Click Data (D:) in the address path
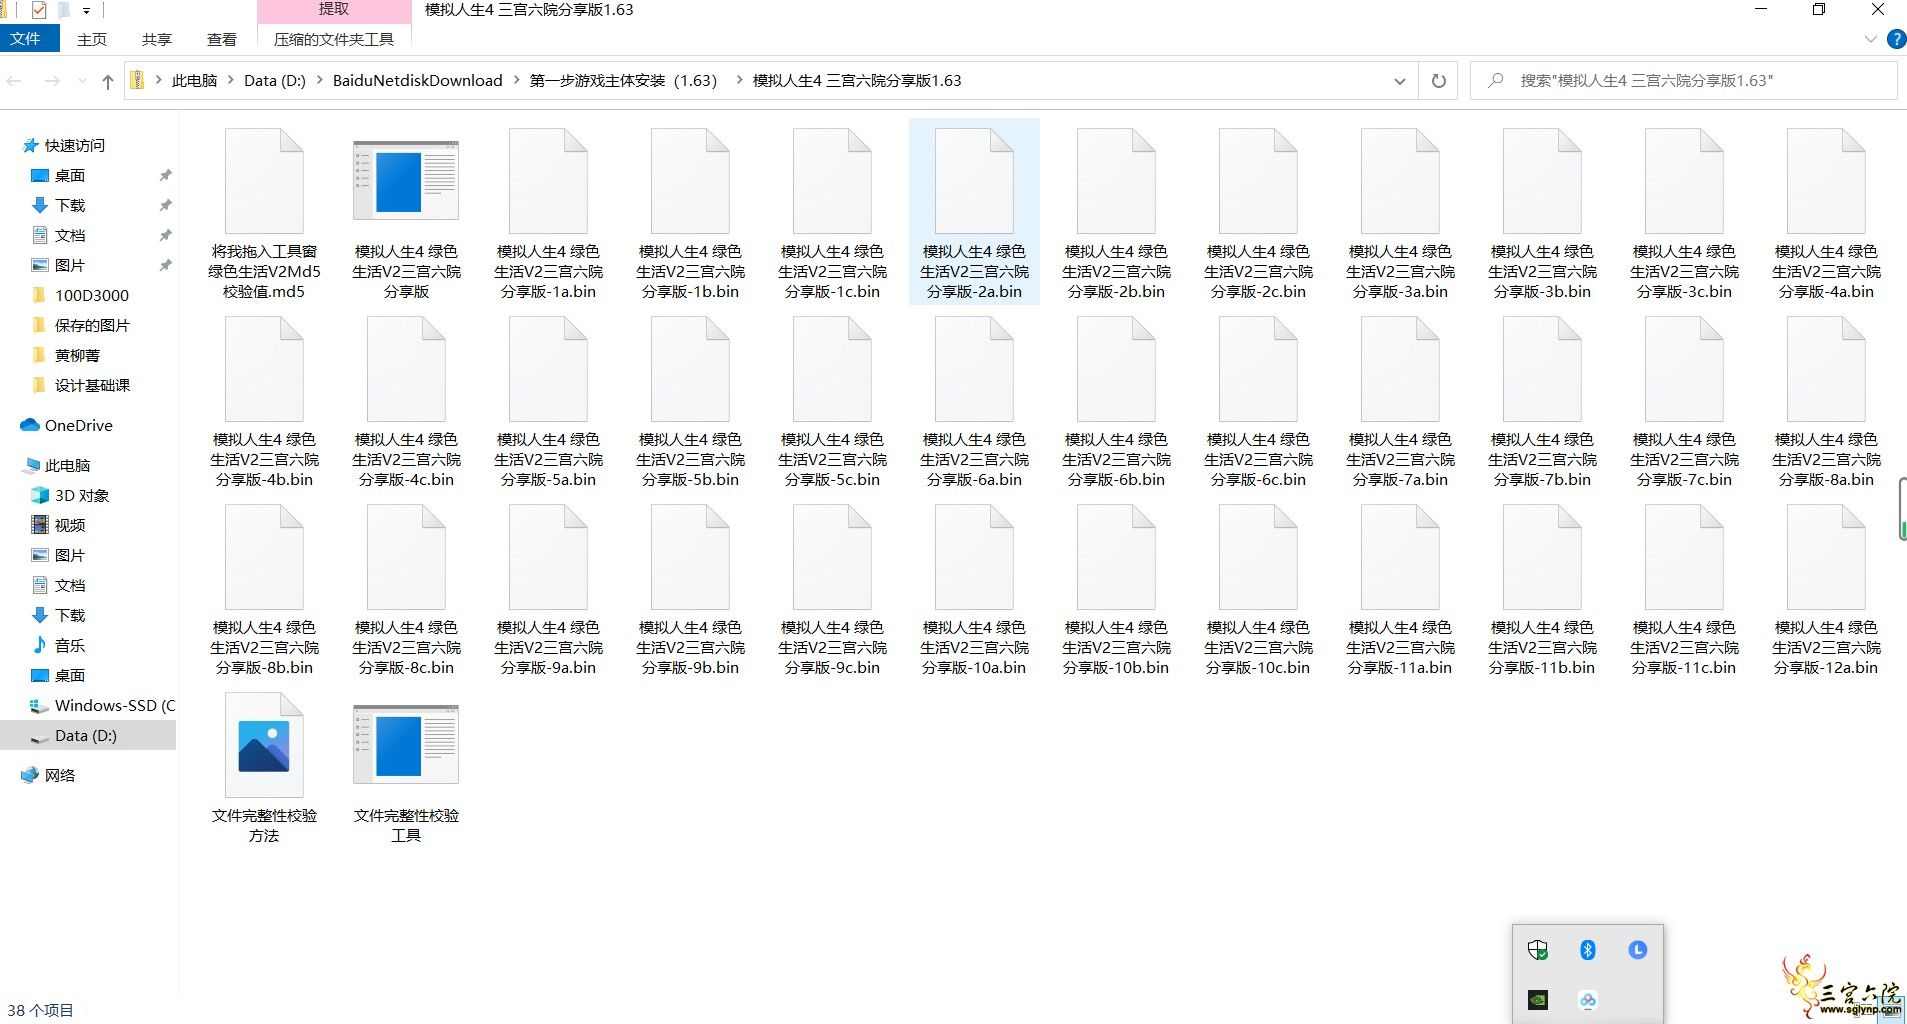Viewport: 1907px width, 1024px height. tap(275, 81)
